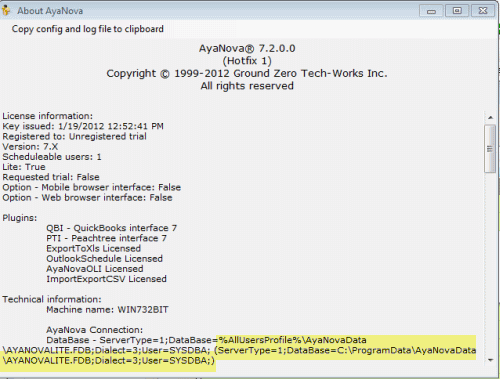Close the About AyaNova window
This screenshot has height=379, width=500.
483,11
